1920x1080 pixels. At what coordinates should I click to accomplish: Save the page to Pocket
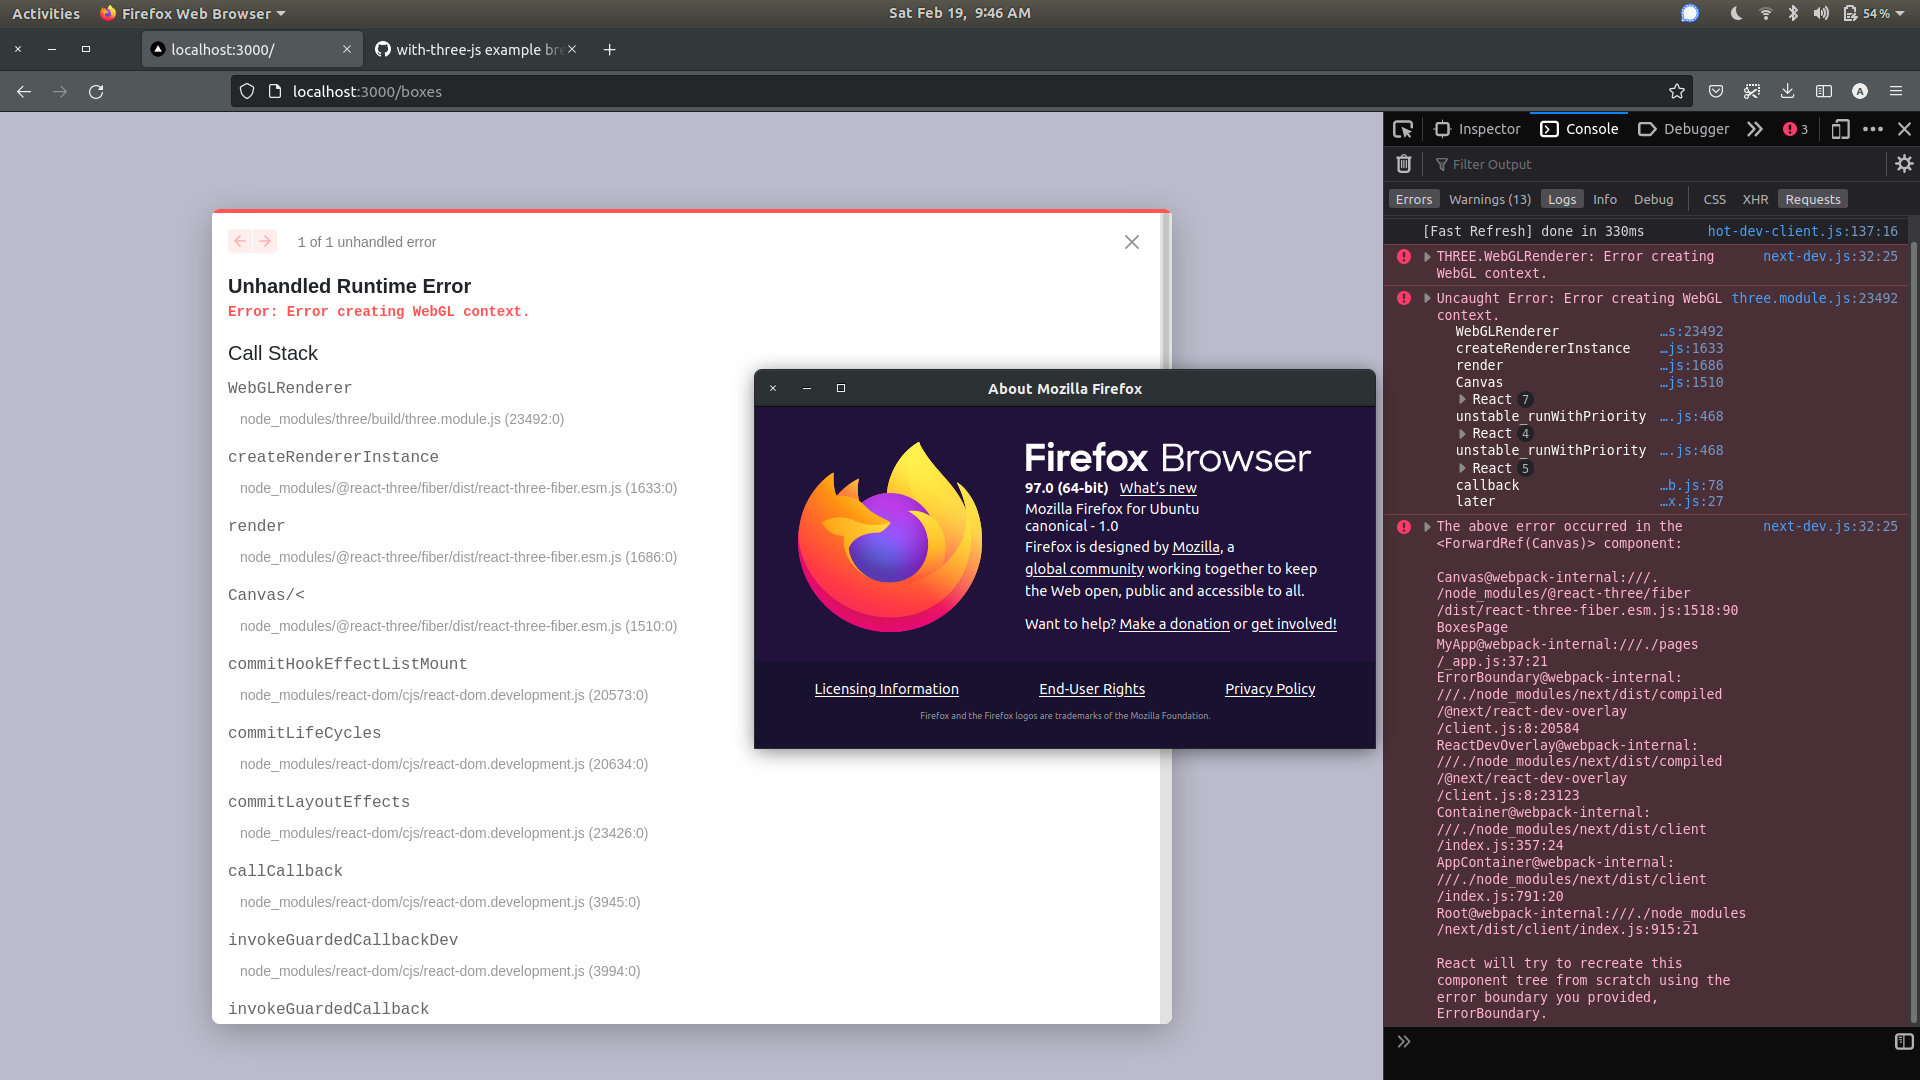pos(1716,91)
